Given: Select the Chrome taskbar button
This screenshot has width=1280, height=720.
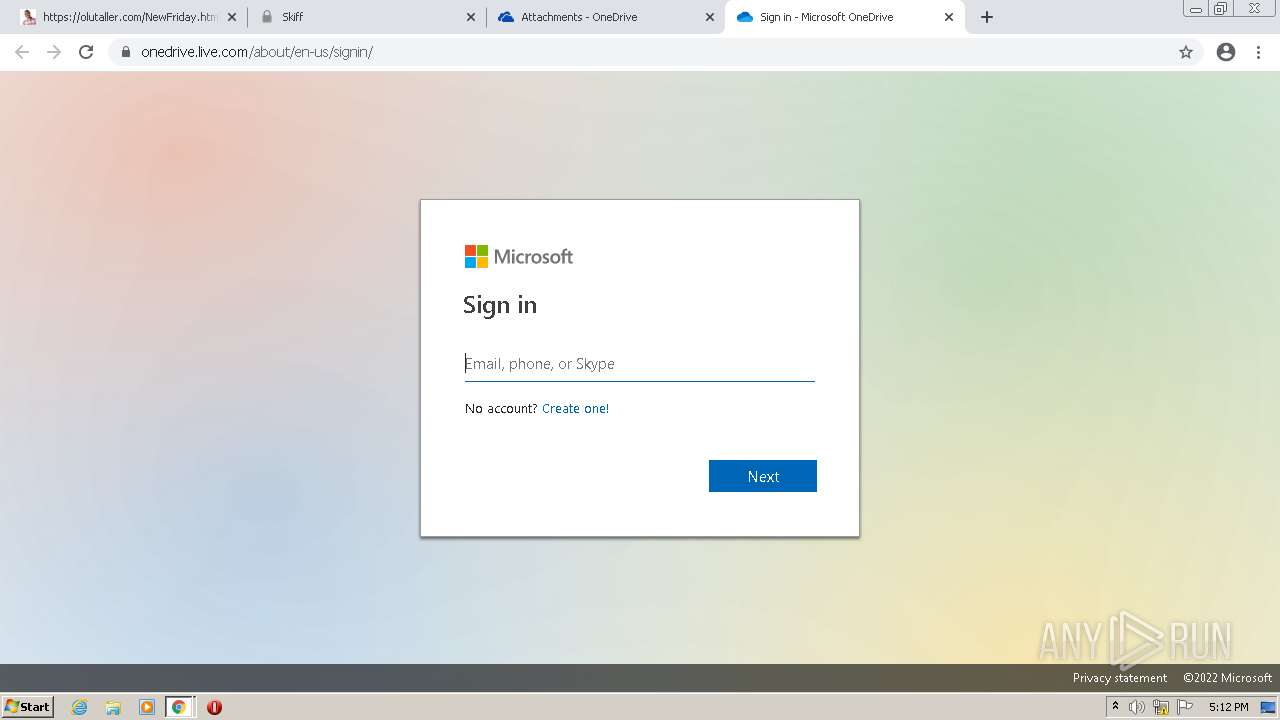Looking at the screenshot, I should tap(179, 707).
